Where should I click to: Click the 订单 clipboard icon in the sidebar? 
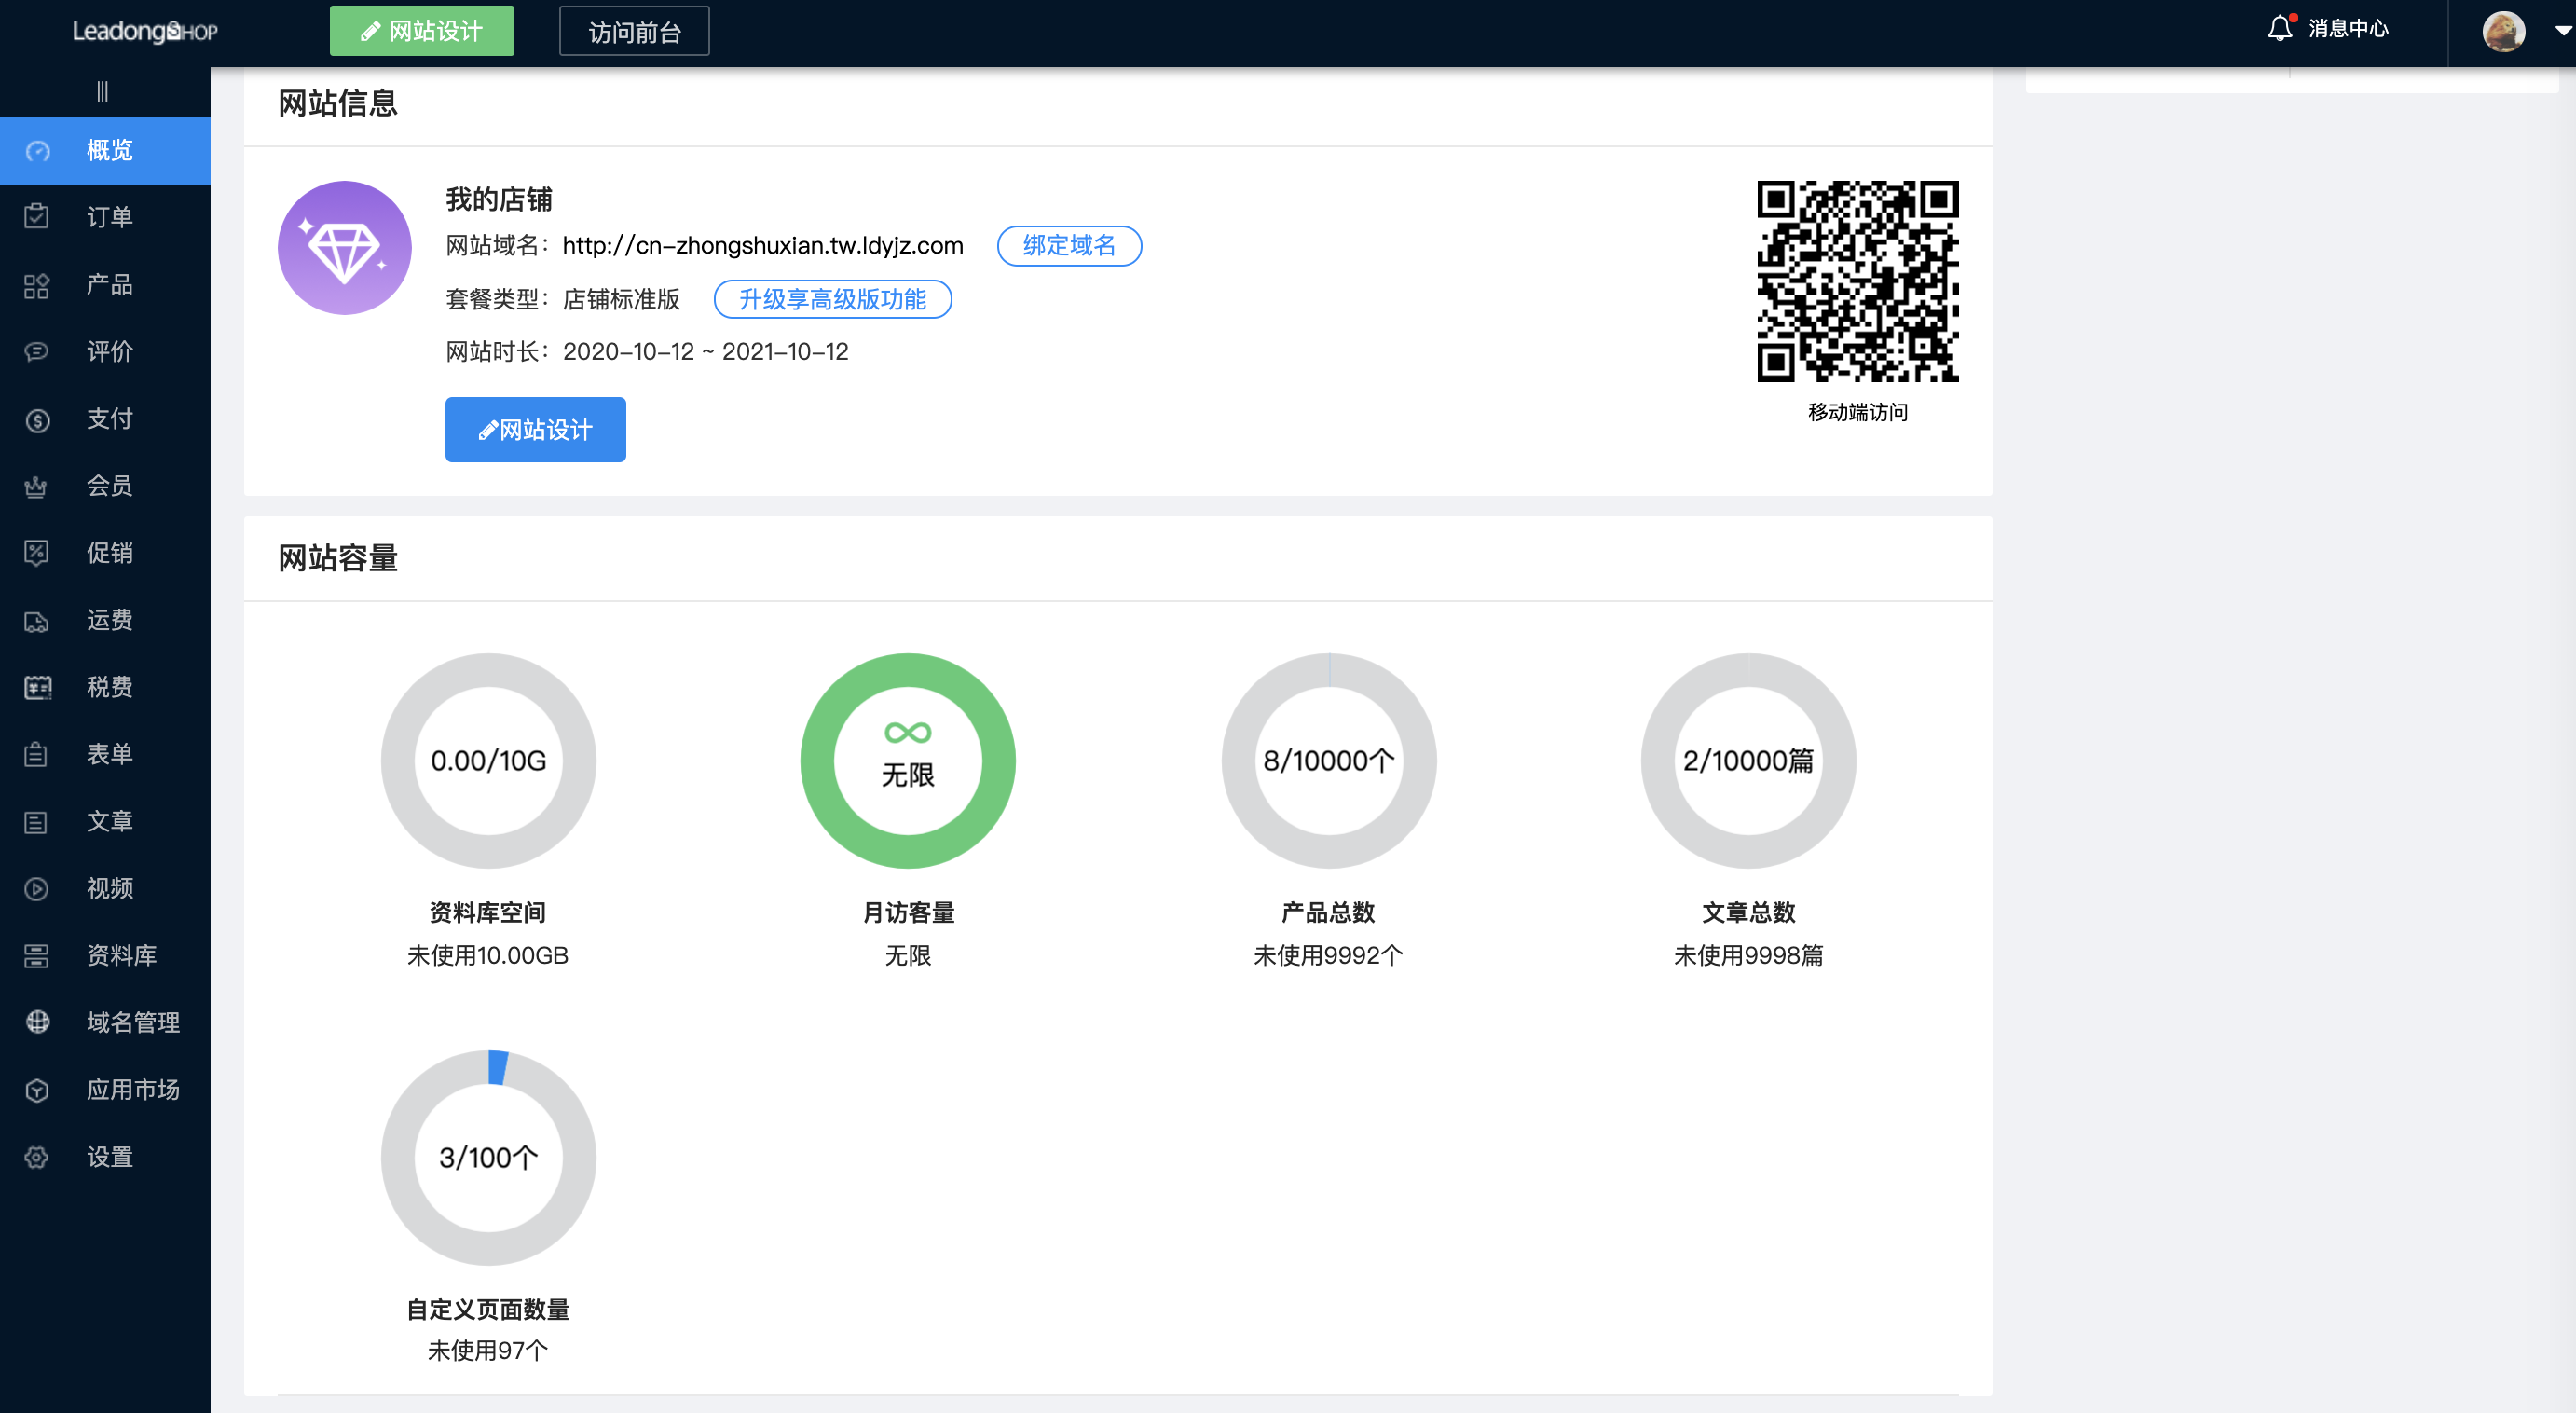[37, 217]
